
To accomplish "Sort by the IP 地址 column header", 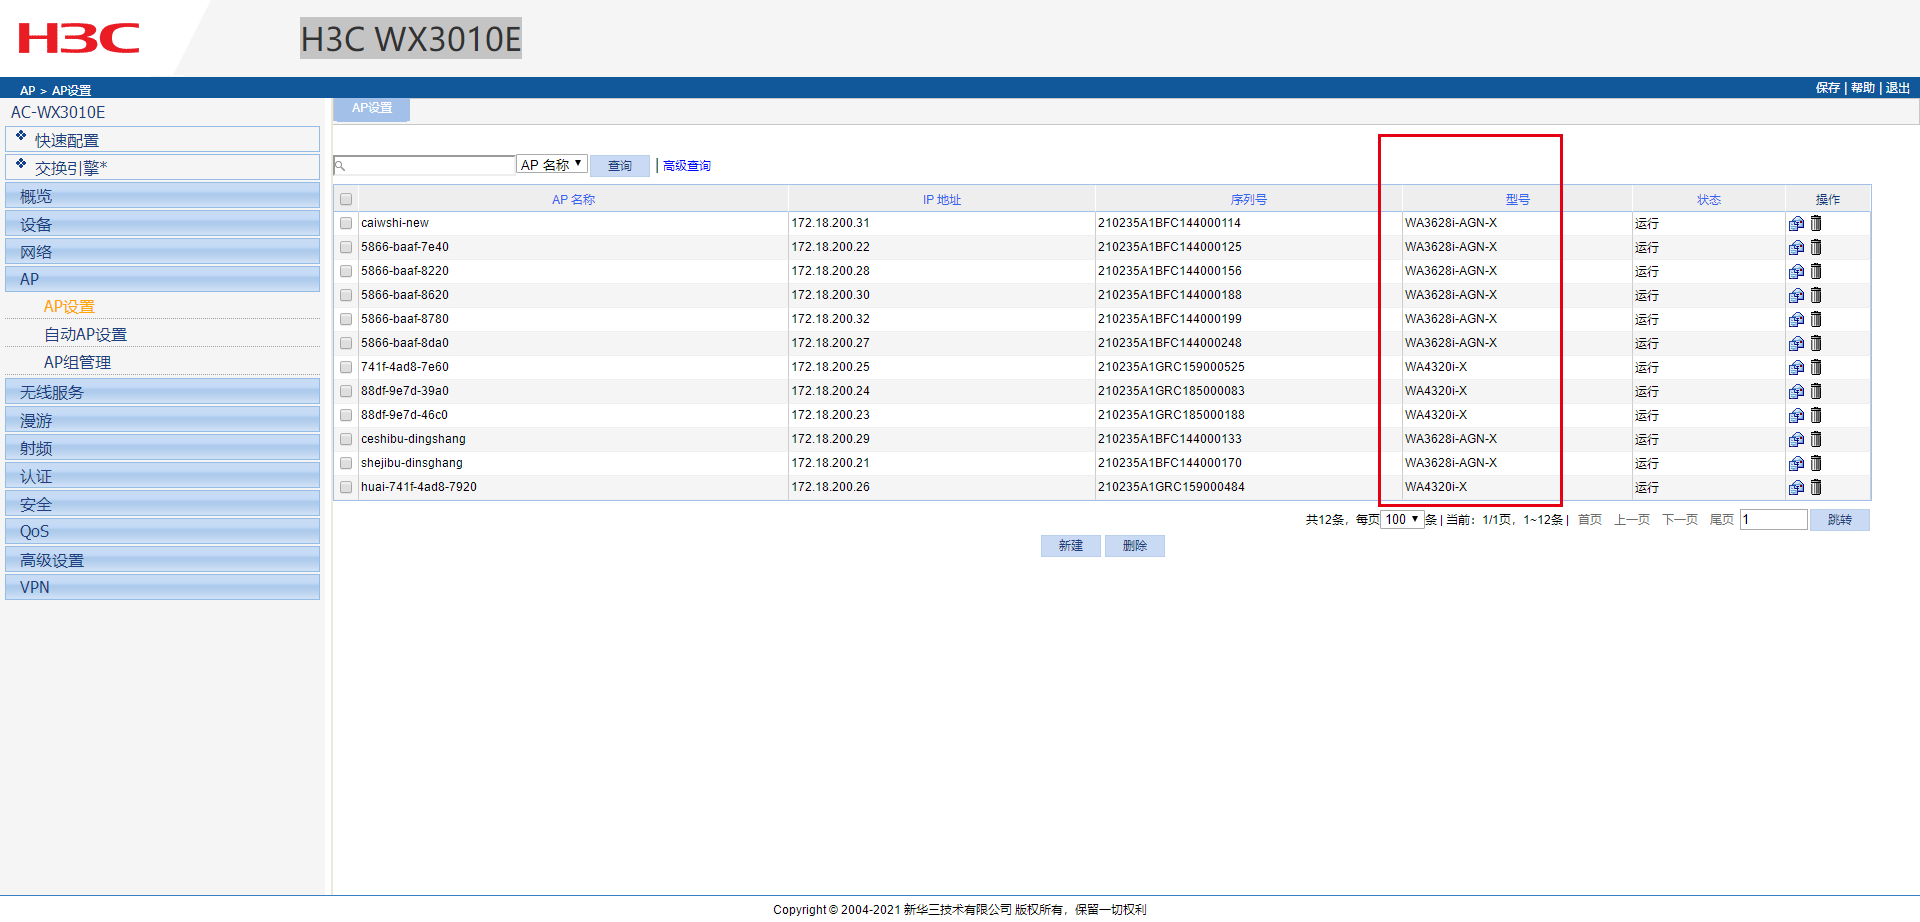I will coord(942,200).
